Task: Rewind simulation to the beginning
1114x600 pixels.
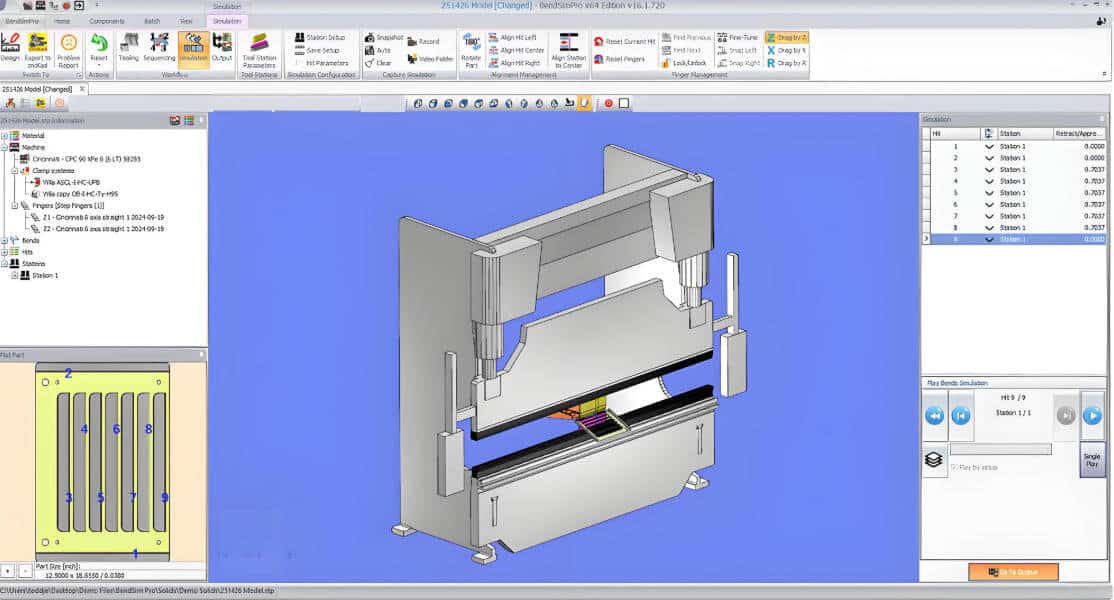Action: coord(934,415)
